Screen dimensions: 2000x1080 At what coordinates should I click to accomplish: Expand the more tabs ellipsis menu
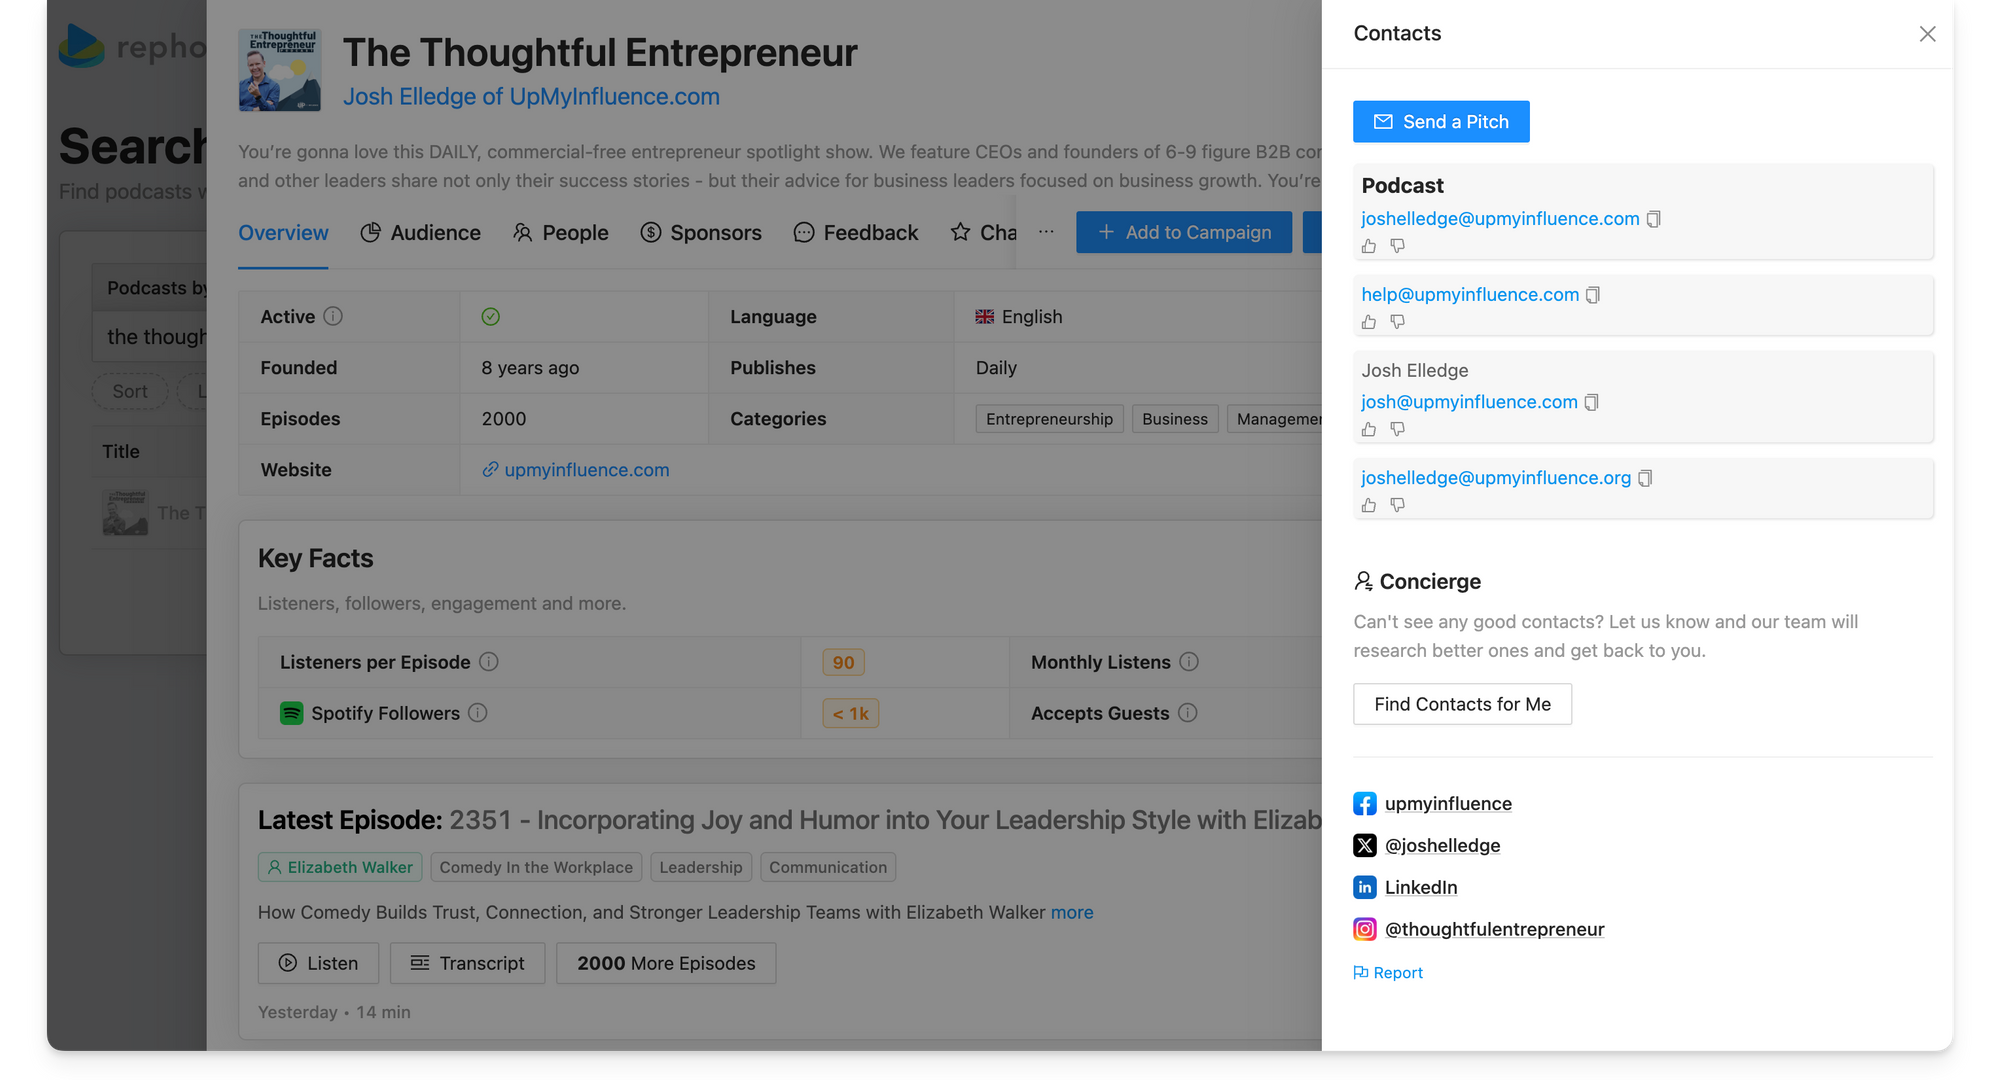1046,232
